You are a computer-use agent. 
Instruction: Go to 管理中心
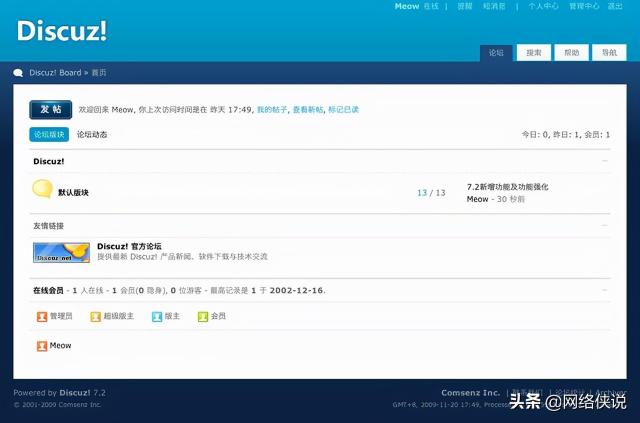click(584, 6)
